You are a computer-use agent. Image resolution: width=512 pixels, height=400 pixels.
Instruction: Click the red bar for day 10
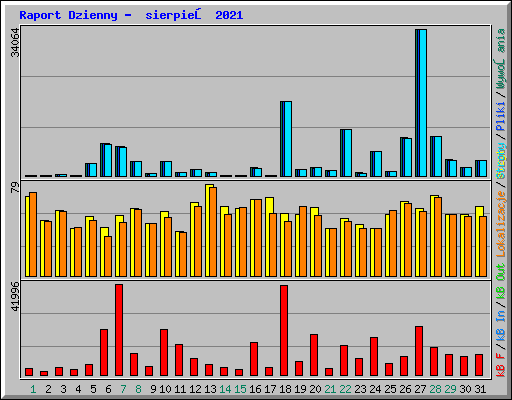pyautogui.click(x=164, y=353)
